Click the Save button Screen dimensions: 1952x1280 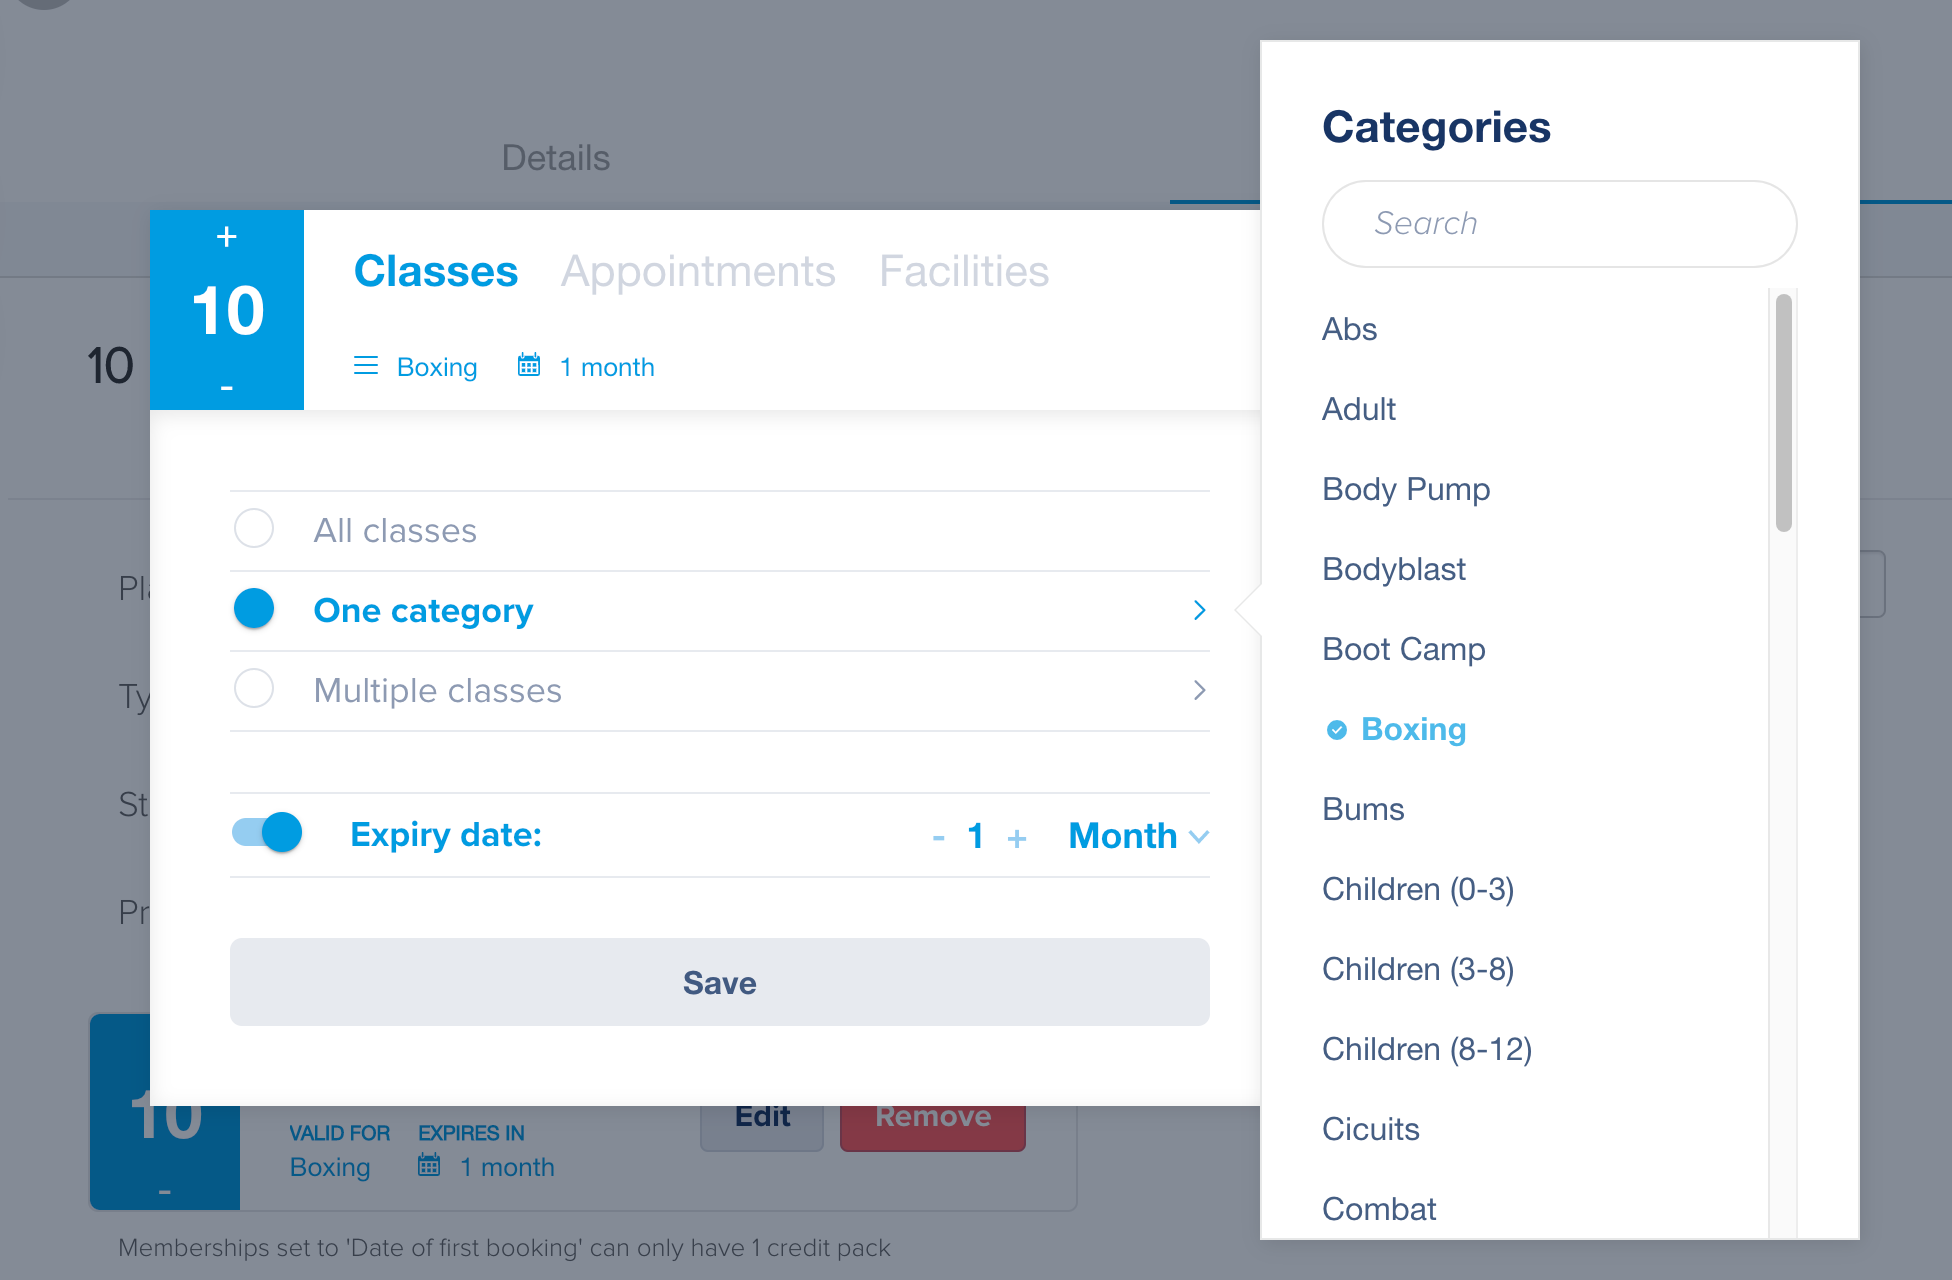(x=720, y=982)
